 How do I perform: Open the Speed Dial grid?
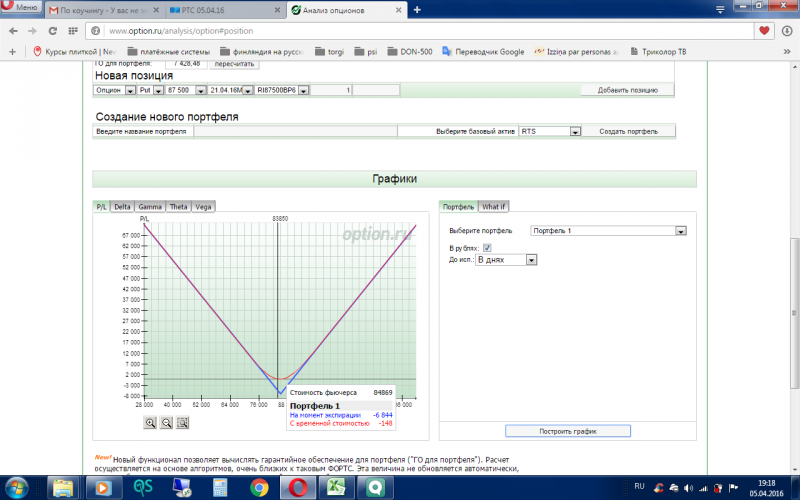click(x=73, y=31)
